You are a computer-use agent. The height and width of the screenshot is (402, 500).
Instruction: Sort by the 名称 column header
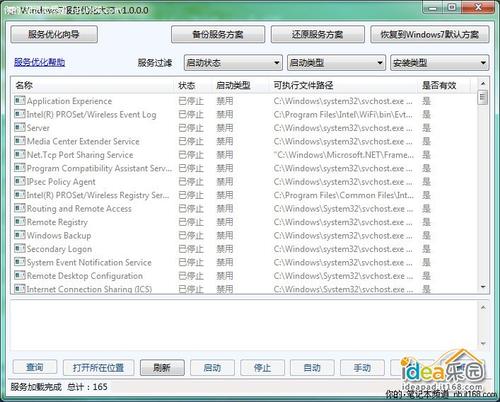[24, 85]
